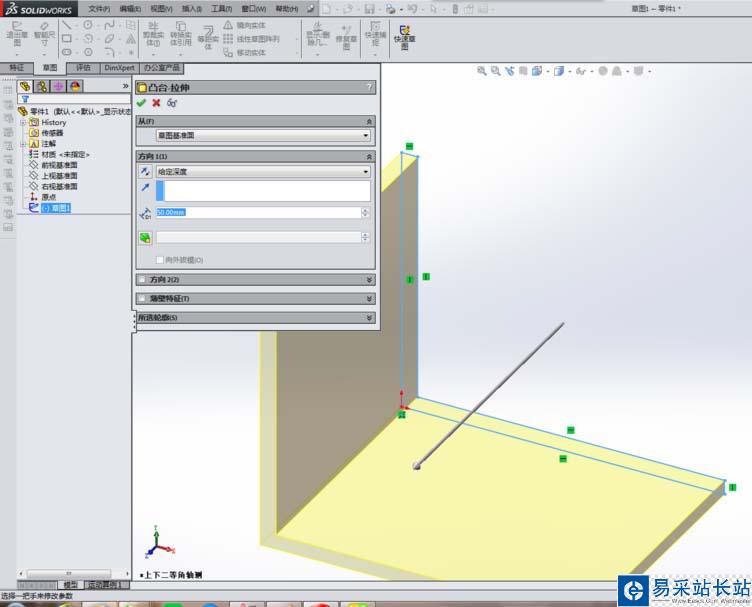Cancel the extrude with the red X
This screenshot has height=607, width=752.
pyautogui.click(x=156, y=103)
